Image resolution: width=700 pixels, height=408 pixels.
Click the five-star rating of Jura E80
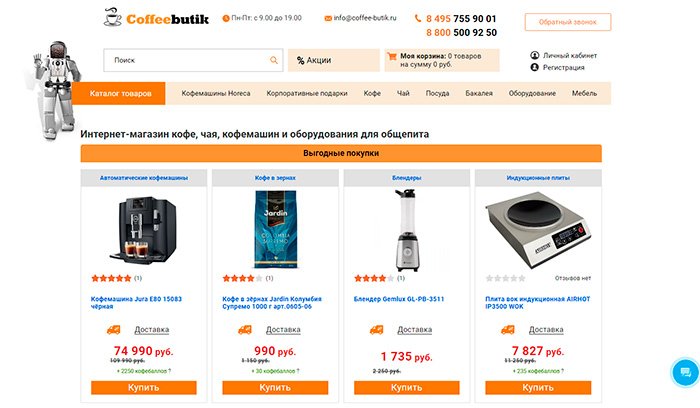(x=111, y=278)
